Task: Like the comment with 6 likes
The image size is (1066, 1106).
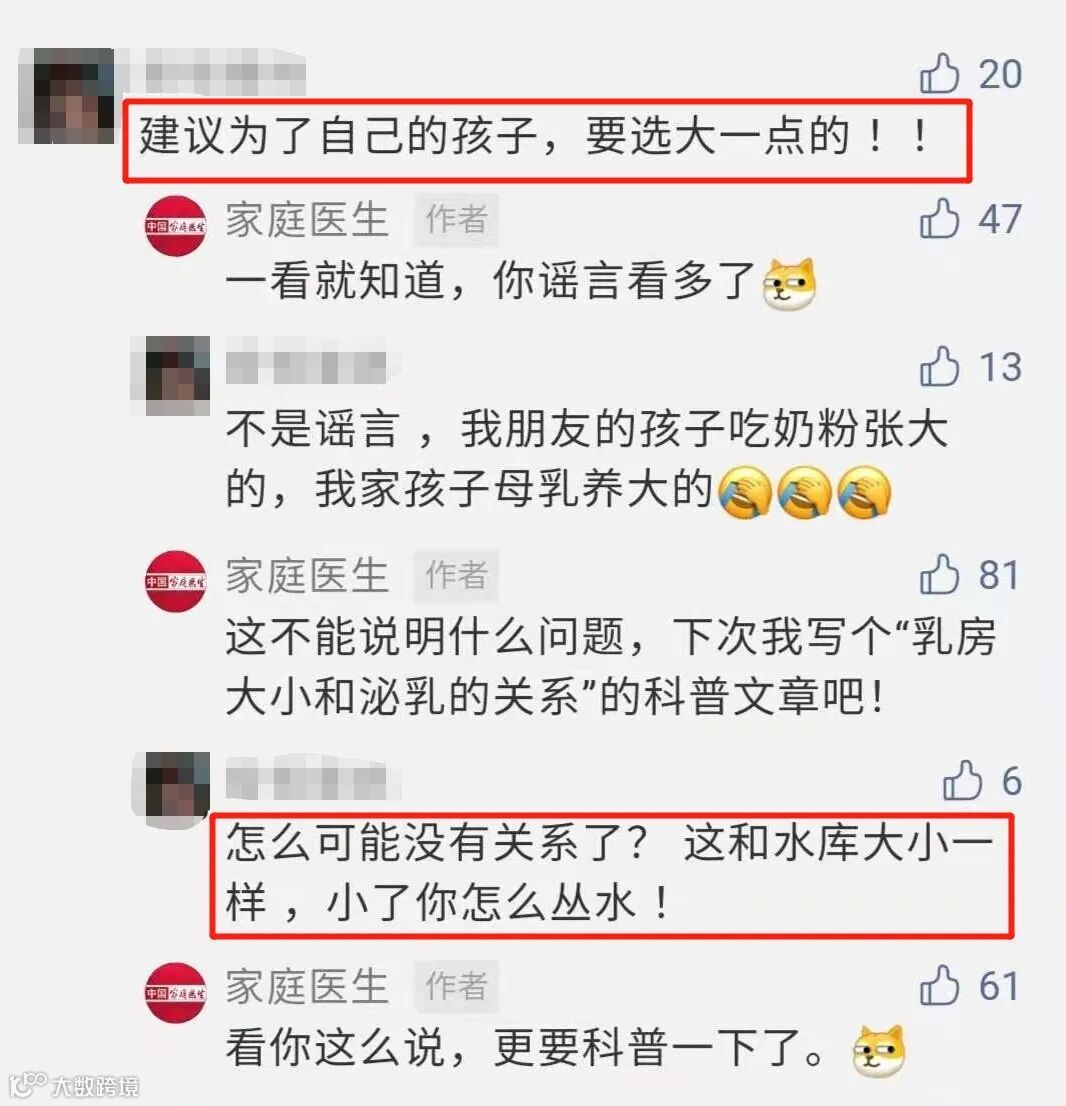Action: pos(962,780)
